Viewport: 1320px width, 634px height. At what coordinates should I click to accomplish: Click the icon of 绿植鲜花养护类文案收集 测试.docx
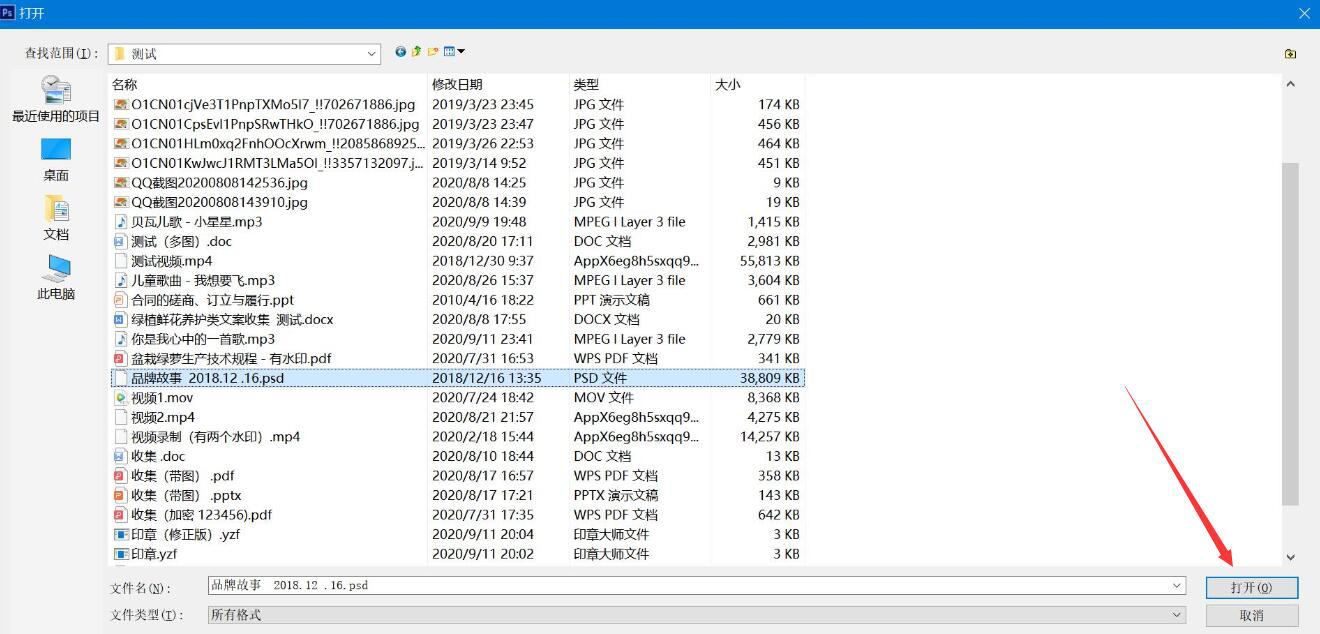[x=121, y=319]
